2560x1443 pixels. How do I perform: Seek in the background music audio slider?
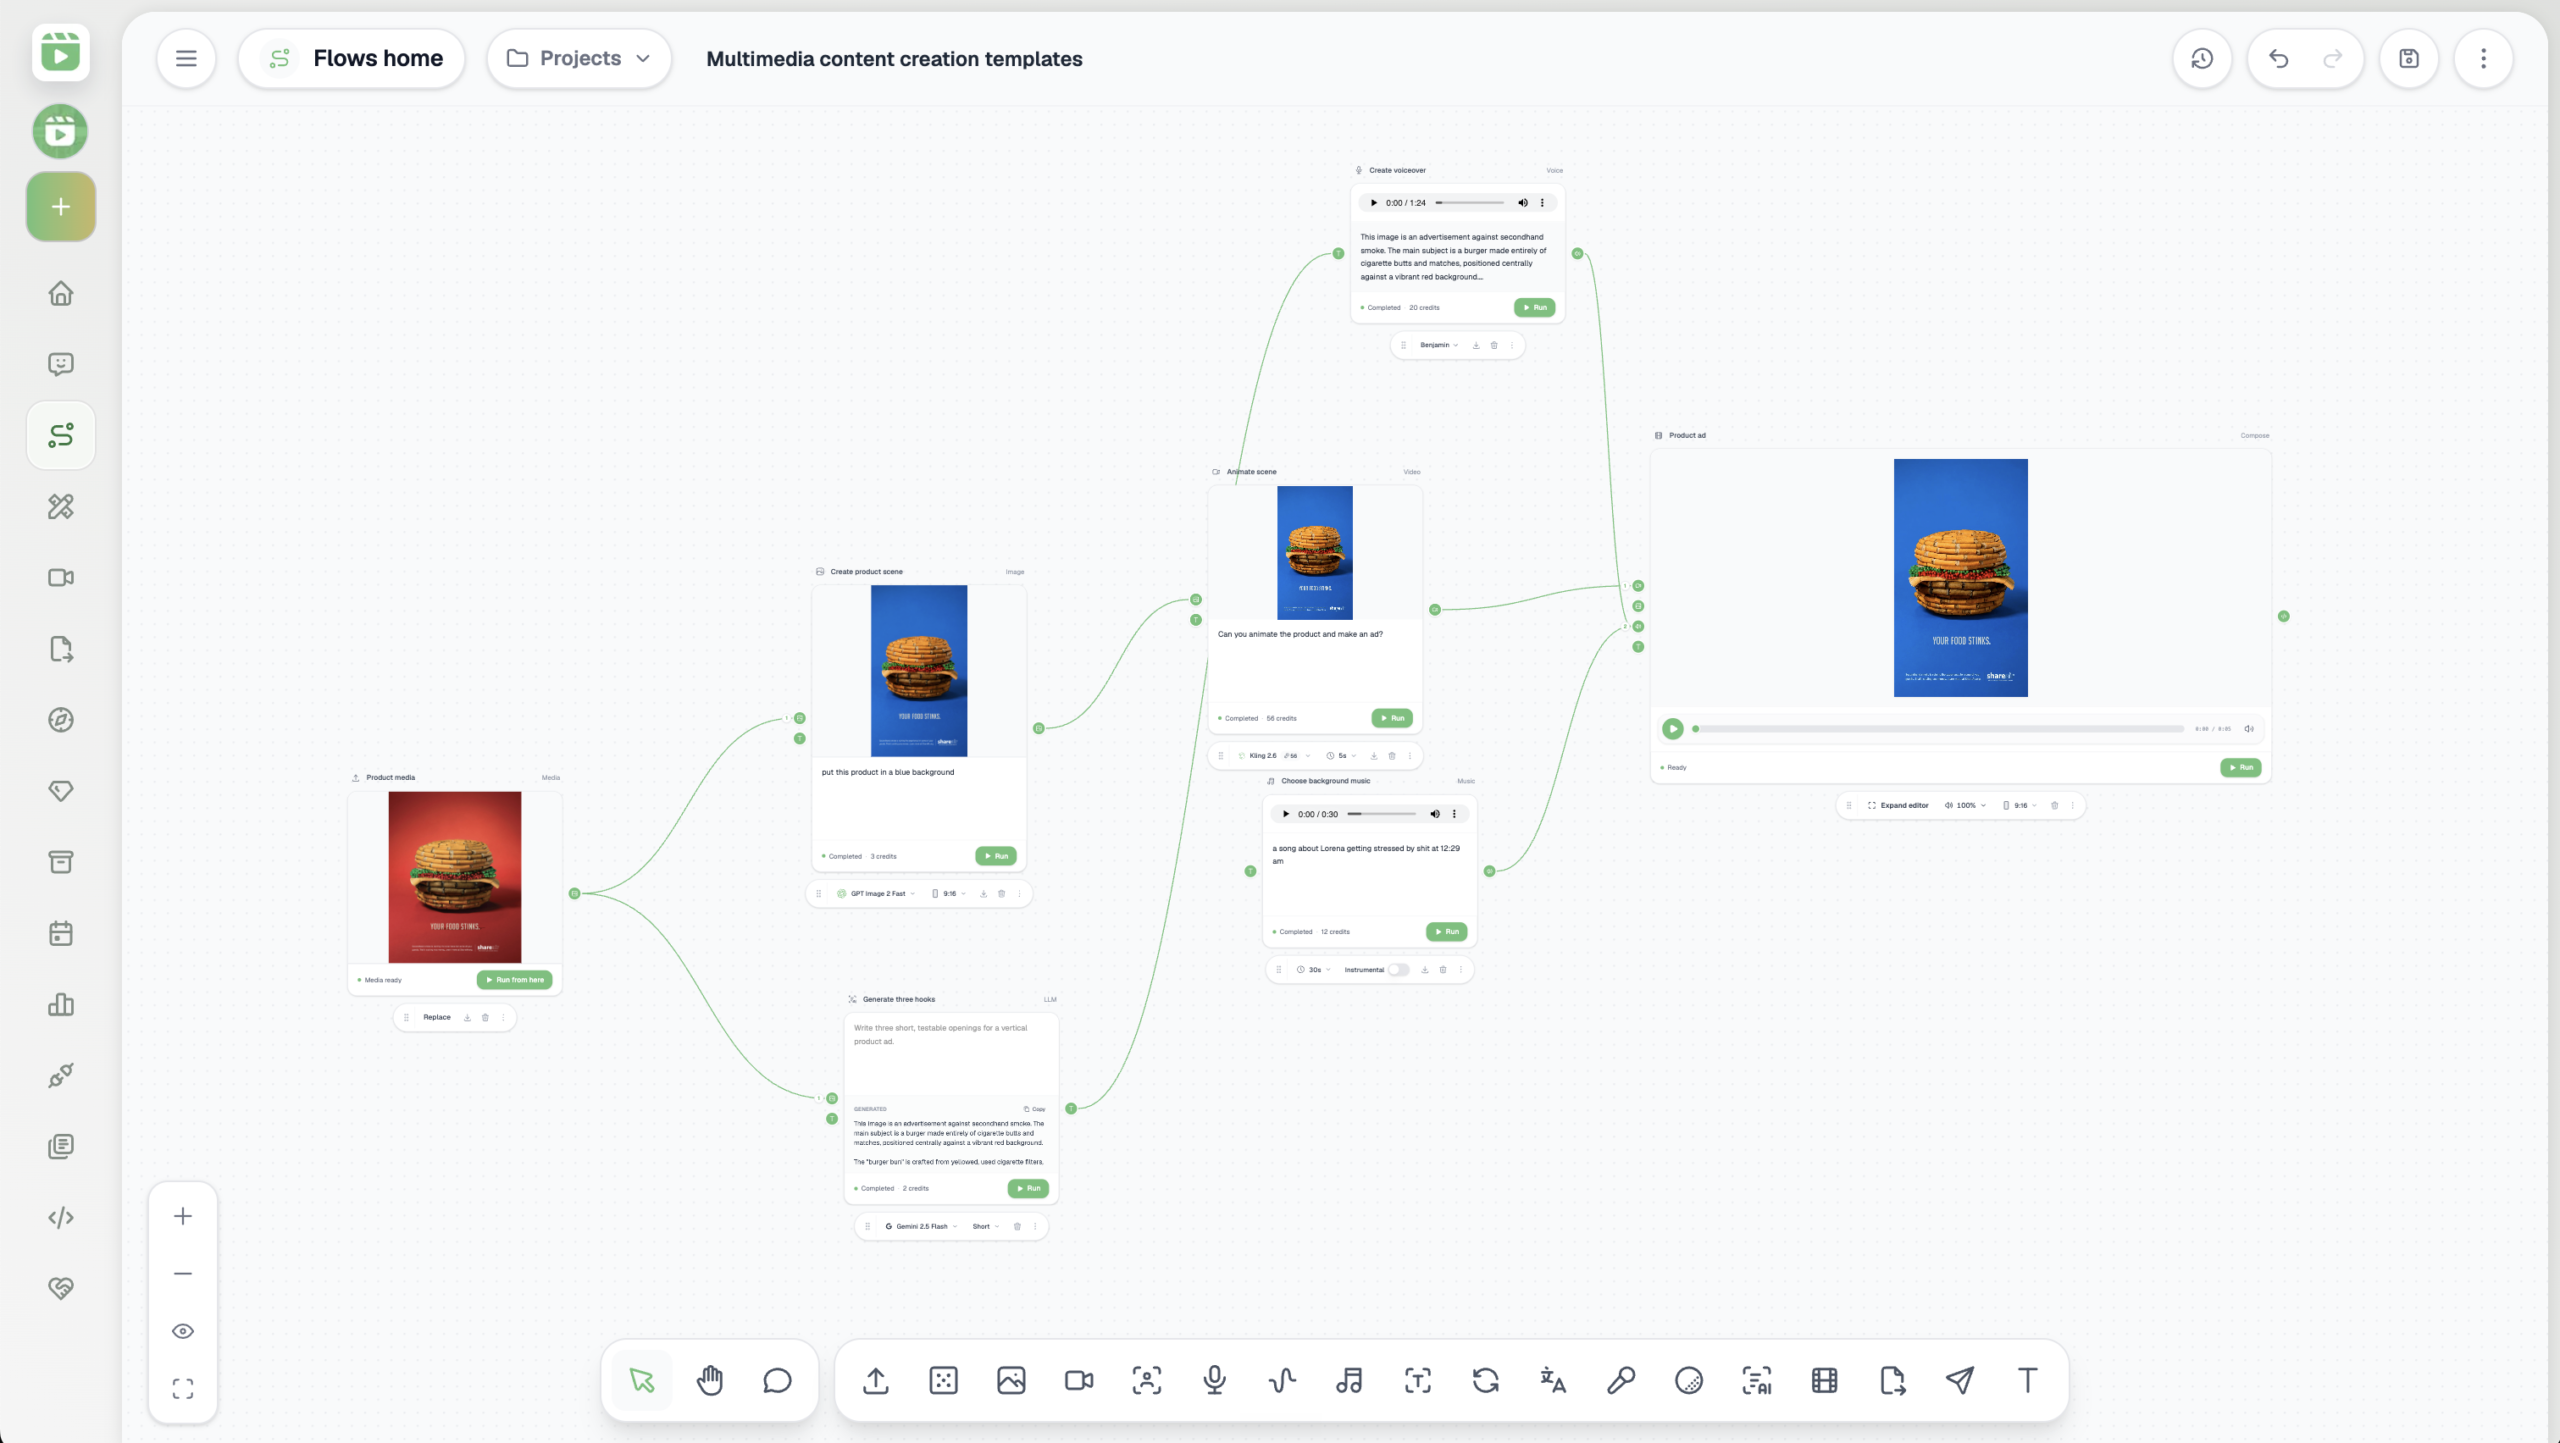[1382, 814]
